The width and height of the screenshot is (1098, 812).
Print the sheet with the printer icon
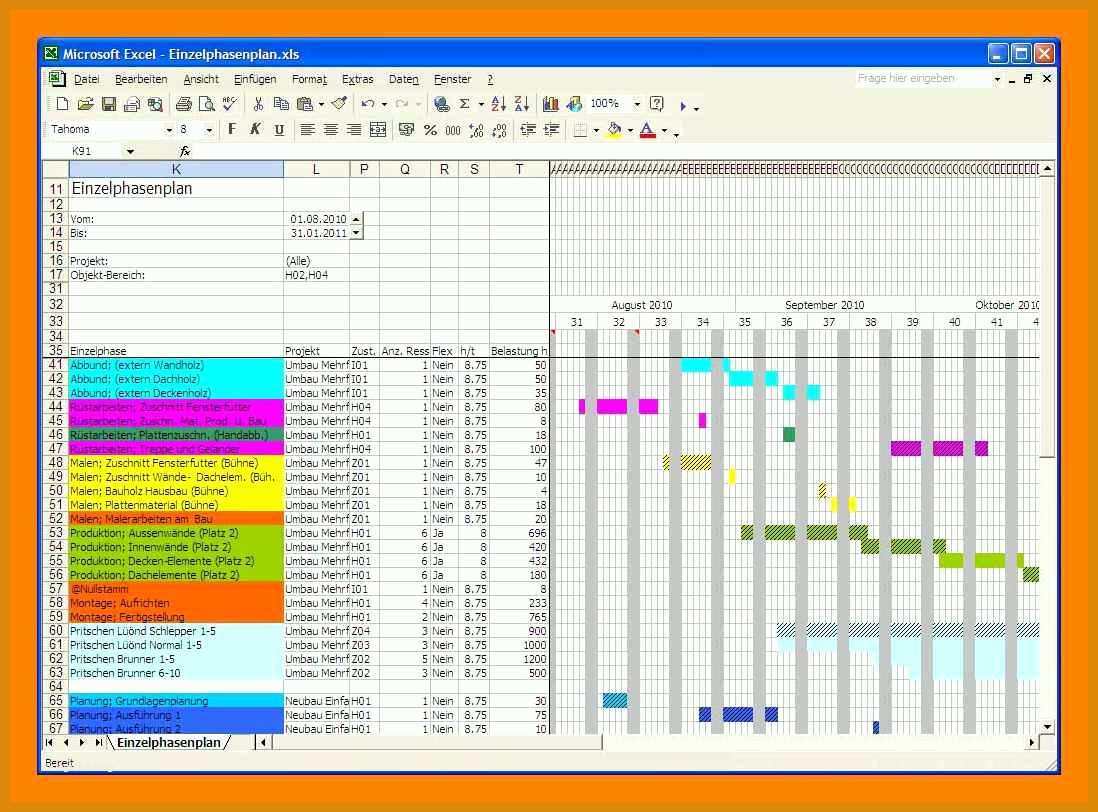coord(183,104)
